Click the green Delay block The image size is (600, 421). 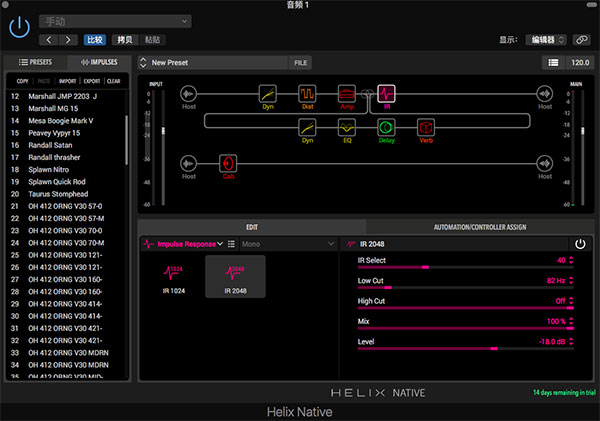coord(386,127)
